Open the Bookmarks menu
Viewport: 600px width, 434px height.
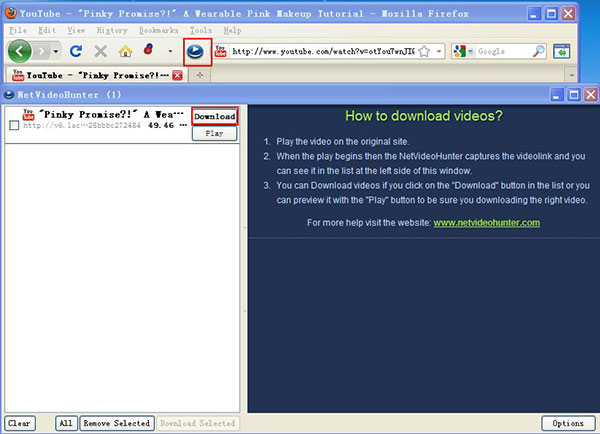tap(158, 30)
